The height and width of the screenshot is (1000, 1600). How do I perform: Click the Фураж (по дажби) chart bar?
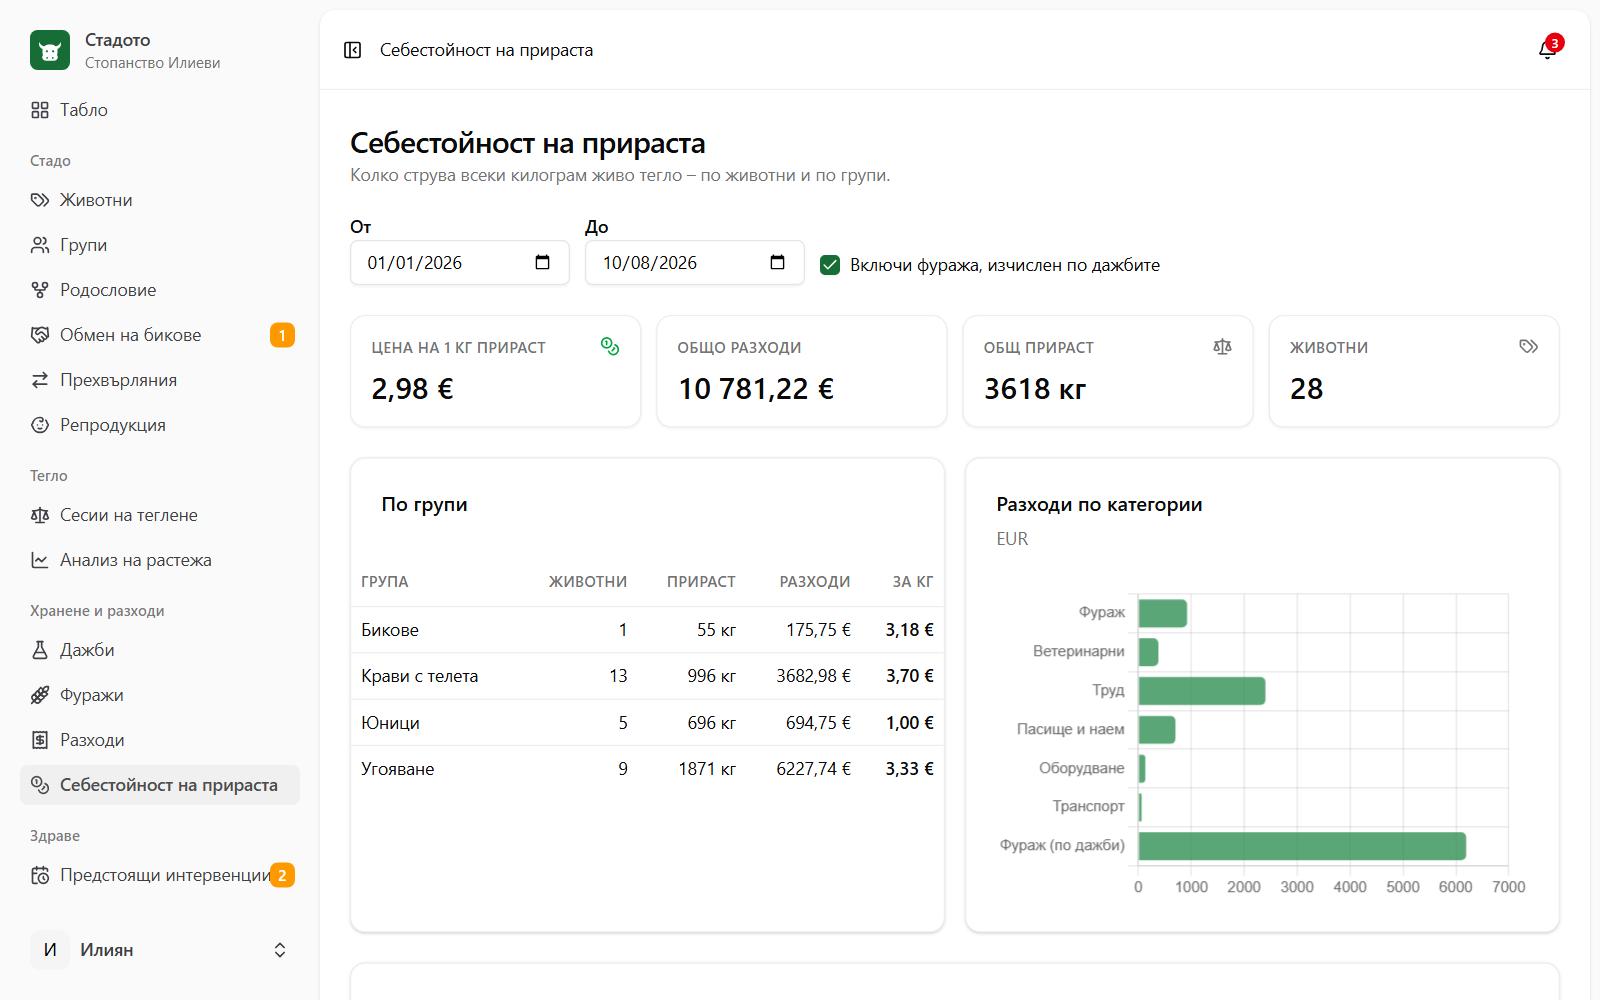click(x=1302, y=846)
